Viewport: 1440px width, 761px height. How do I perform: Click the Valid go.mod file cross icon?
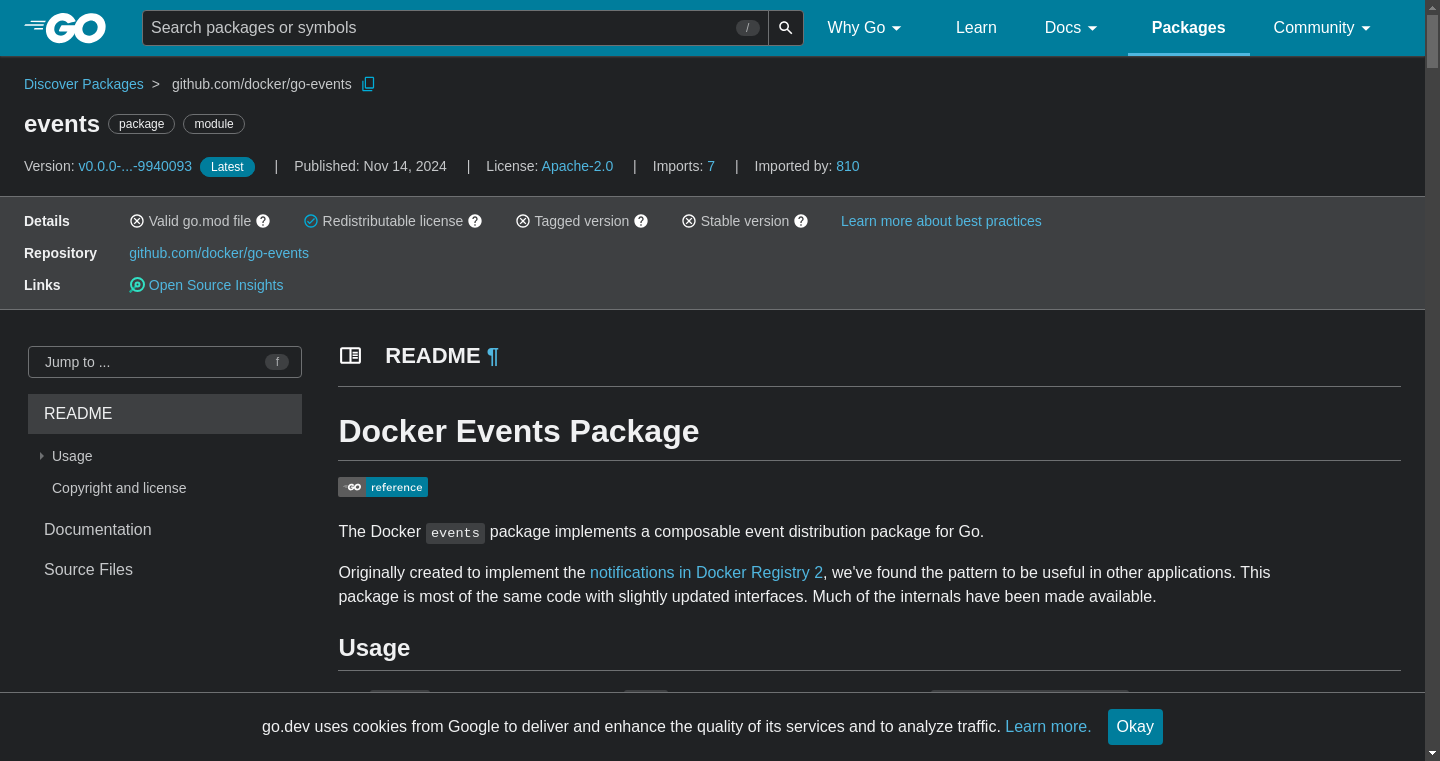point(137,221)
